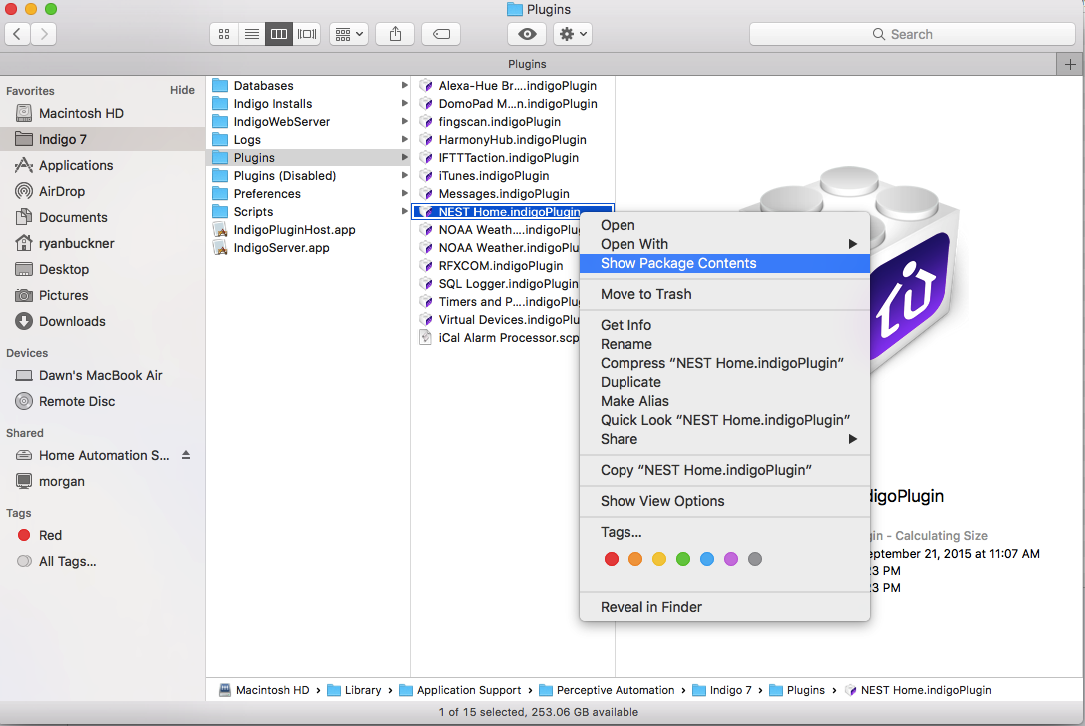Open Downloads from sidebar
Image resolution: width=1085 pixels, height=726 pixels.
tap(102, 321)
